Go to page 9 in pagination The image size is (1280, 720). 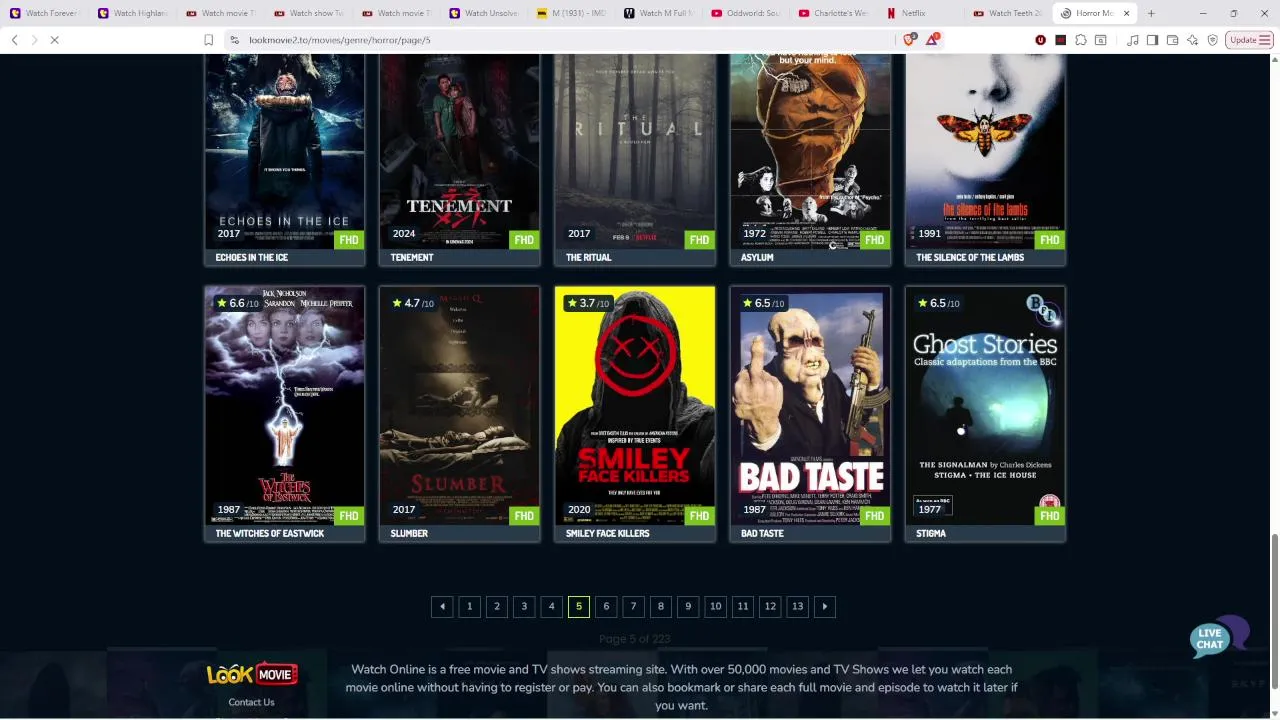coord(688,606)
